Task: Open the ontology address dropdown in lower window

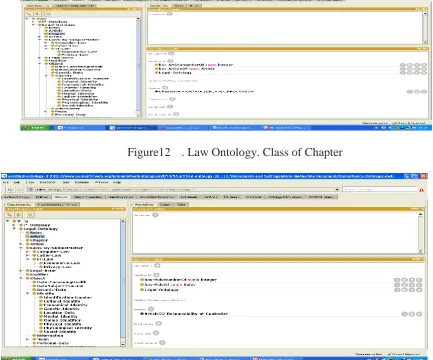Action: (x=337, y=189)
